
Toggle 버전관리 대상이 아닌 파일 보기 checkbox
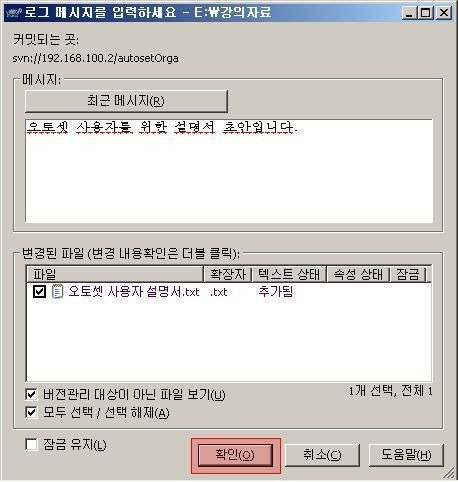pos(31,395)
